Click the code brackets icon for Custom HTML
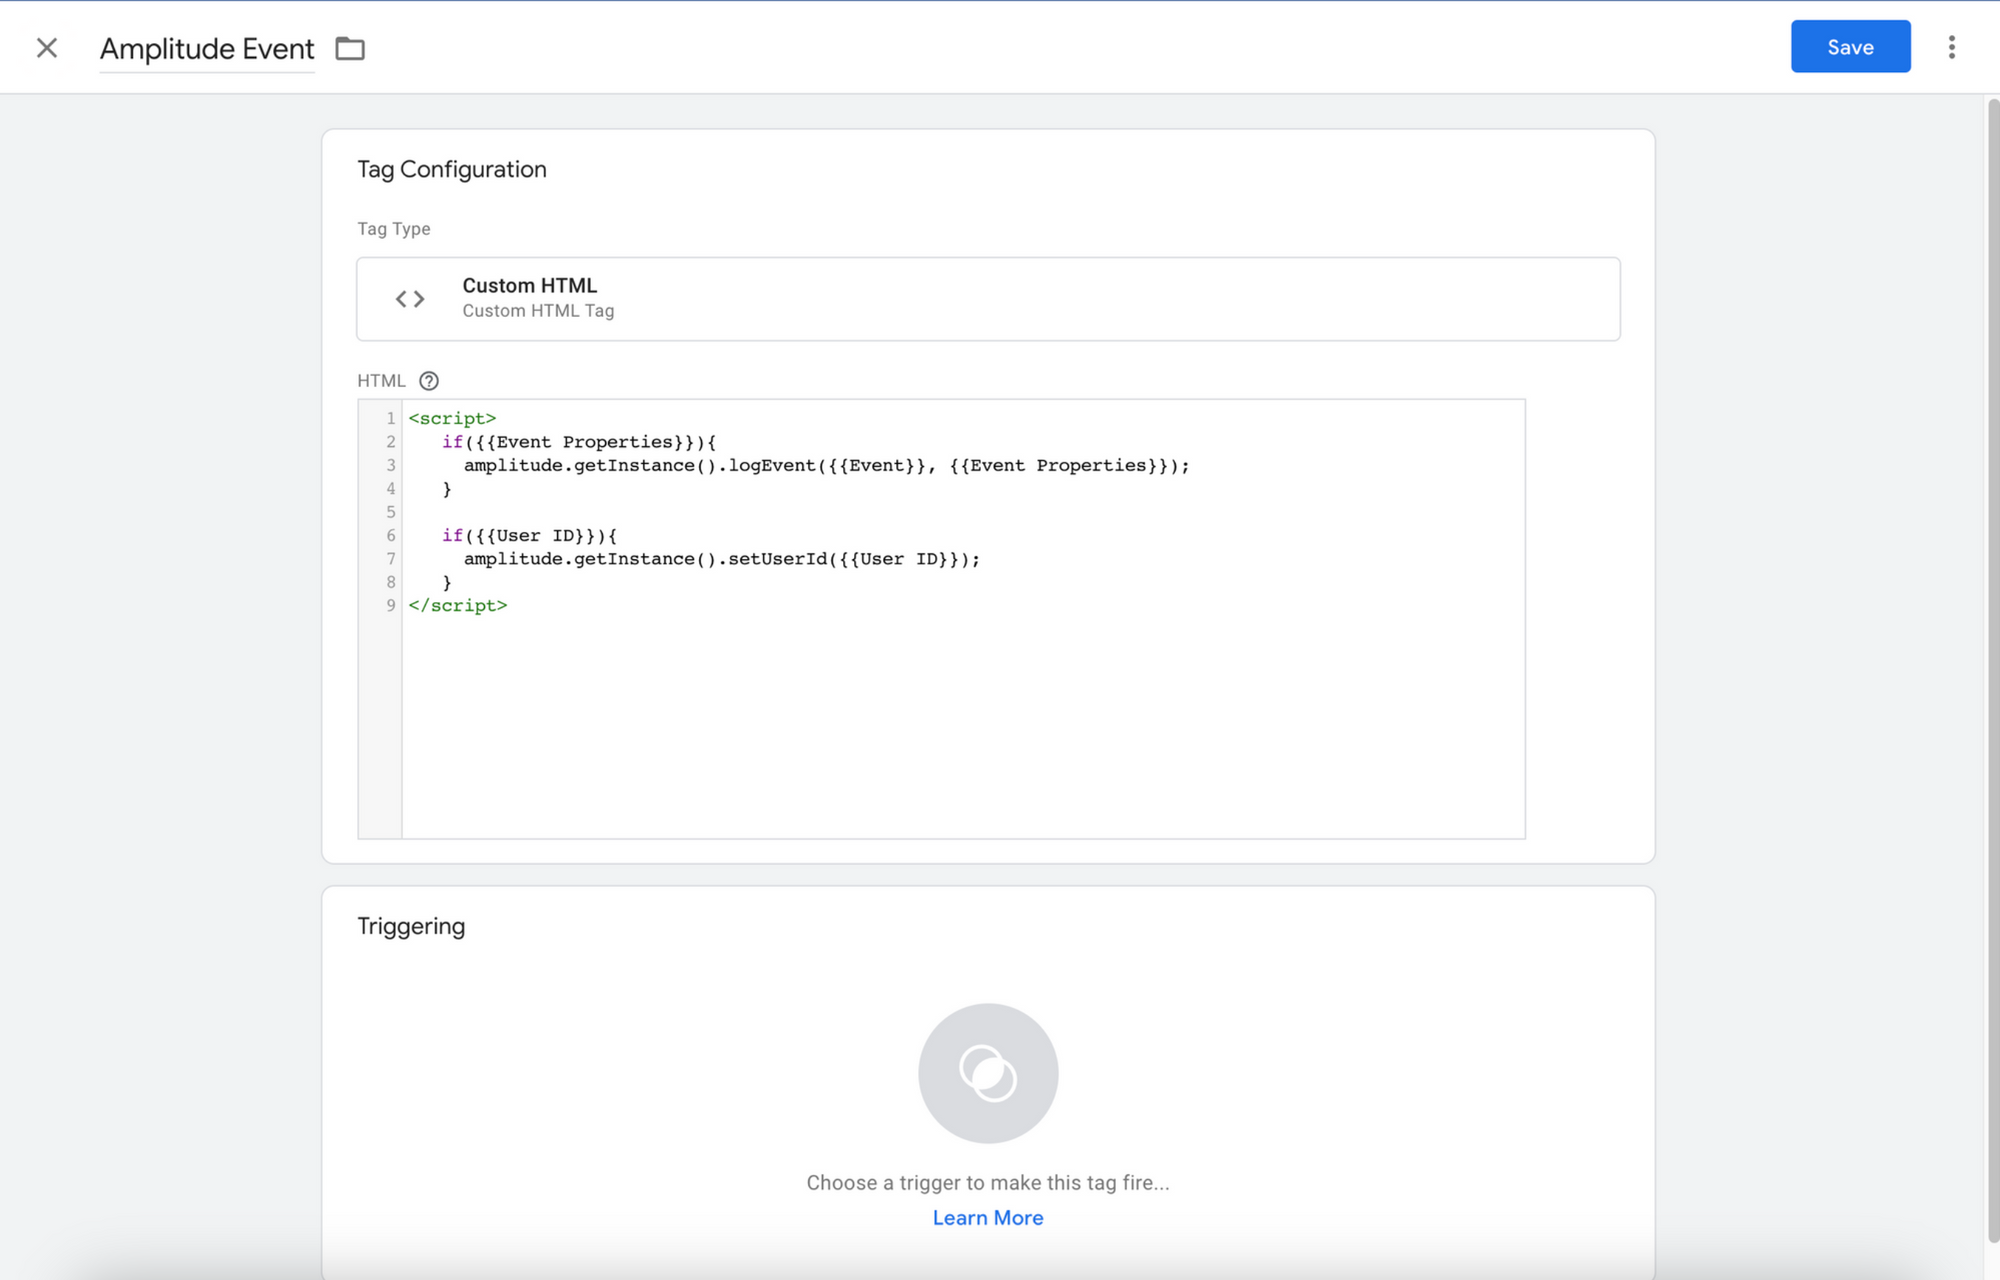This screenshot has height=1280, width=2000. pos(410,299)
